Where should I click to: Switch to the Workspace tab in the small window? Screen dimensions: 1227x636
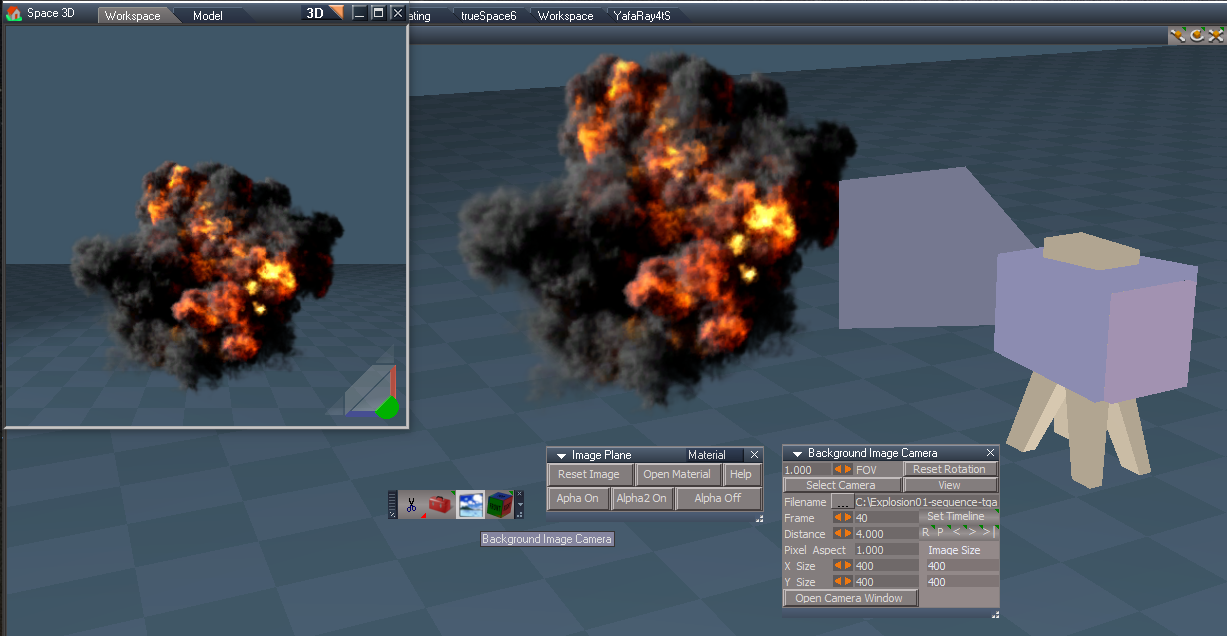click(x=132, y=16)
